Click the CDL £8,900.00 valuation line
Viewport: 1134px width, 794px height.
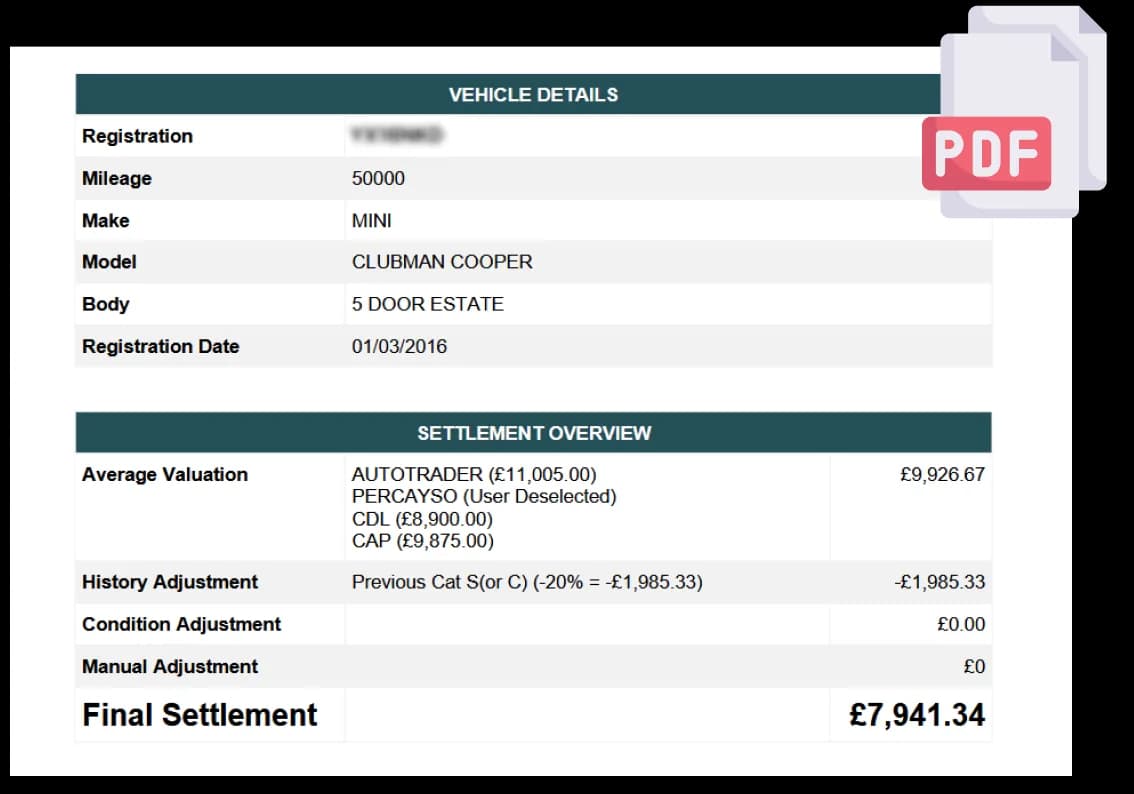pyautogui.click(x=422, y=519)
